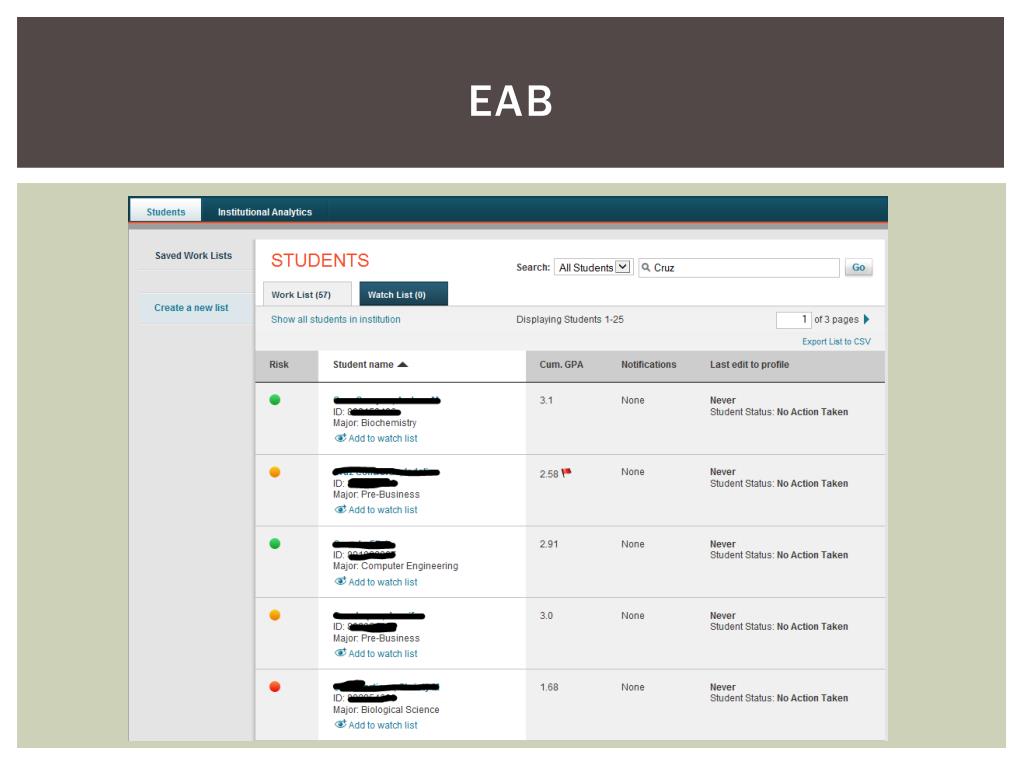Click the page number input box
Screen dimensions: 1024x768
[793, 319]
